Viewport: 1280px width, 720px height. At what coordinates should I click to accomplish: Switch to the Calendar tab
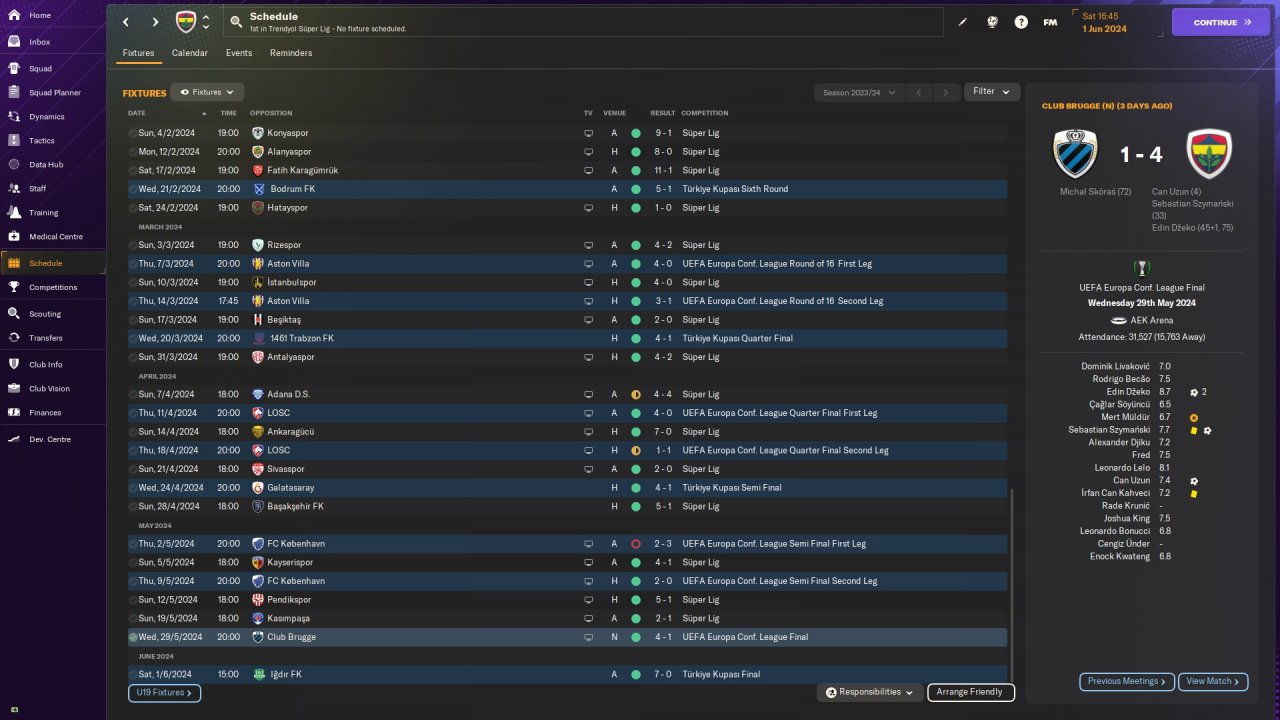coord(190,53)
